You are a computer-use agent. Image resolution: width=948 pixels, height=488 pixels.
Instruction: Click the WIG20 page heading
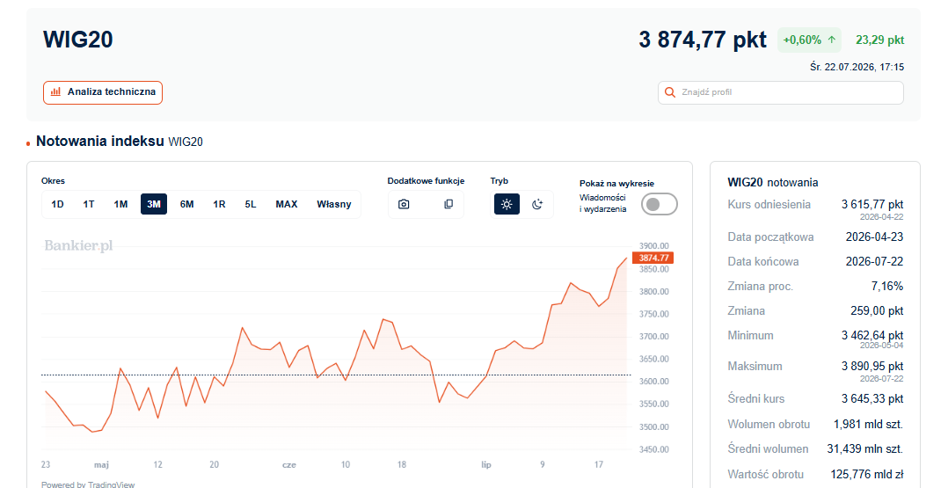(78, 40)
